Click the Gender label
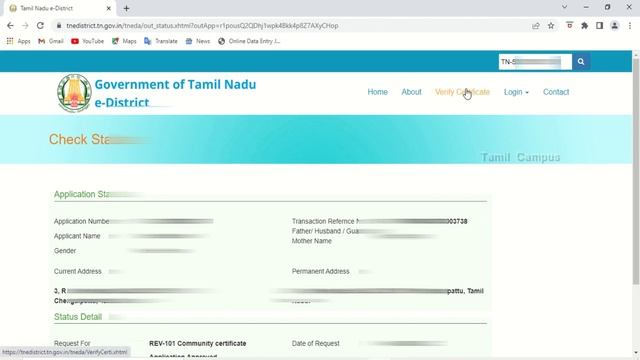 65,251
